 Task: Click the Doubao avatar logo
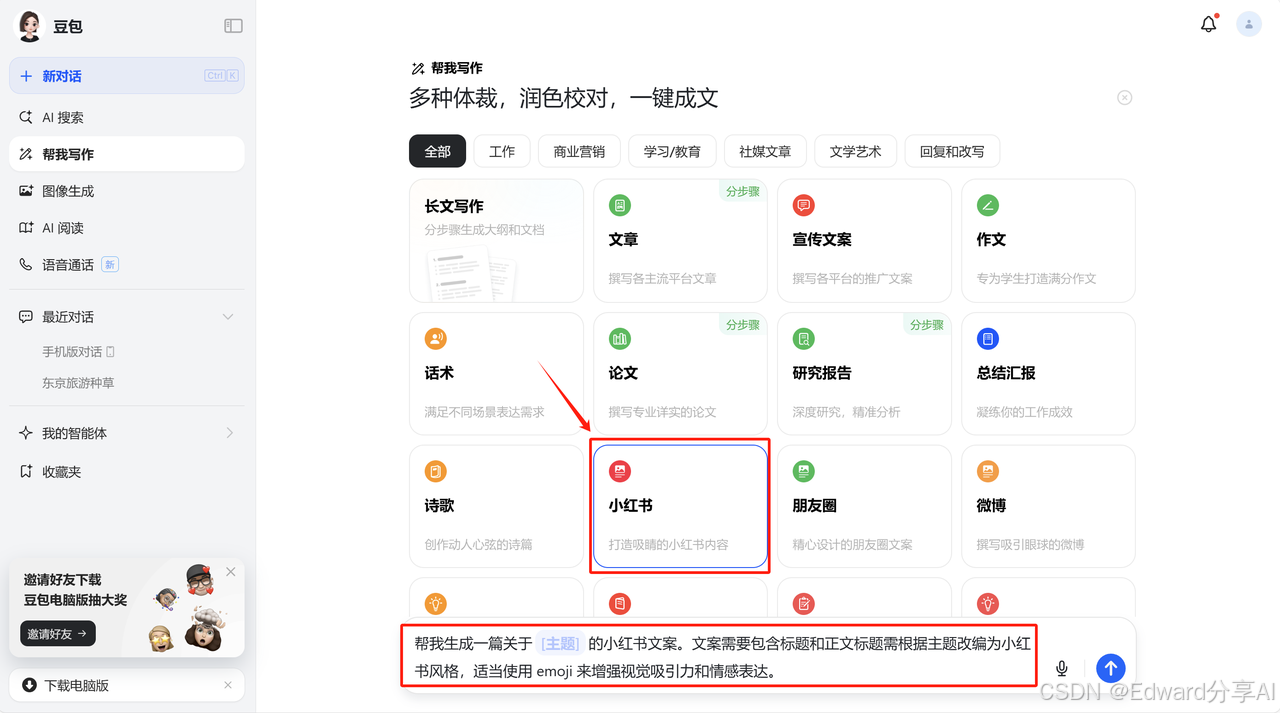pos(29,26)
